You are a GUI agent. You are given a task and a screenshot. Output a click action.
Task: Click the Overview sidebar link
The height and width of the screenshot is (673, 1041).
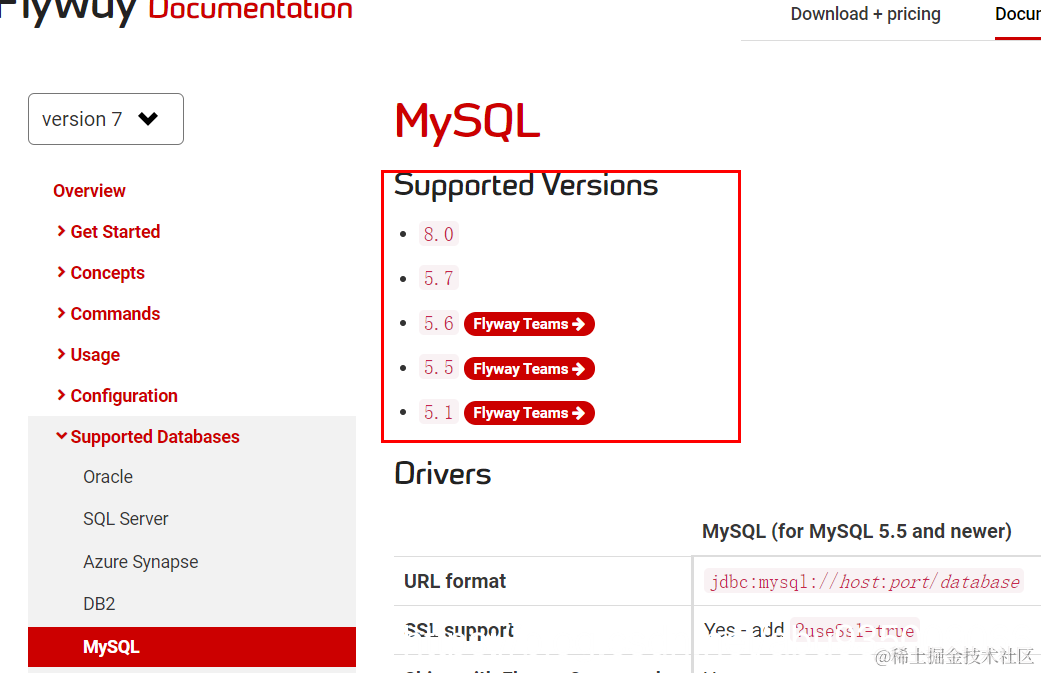[x=89, y=191]
